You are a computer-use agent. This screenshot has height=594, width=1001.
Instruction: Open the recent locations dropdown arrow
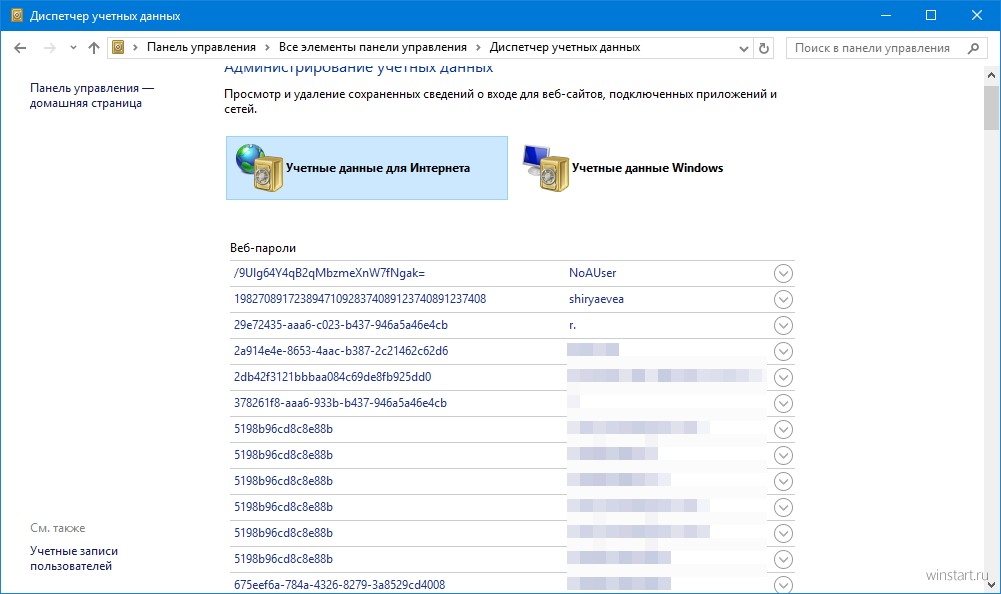tap(73, 48)
